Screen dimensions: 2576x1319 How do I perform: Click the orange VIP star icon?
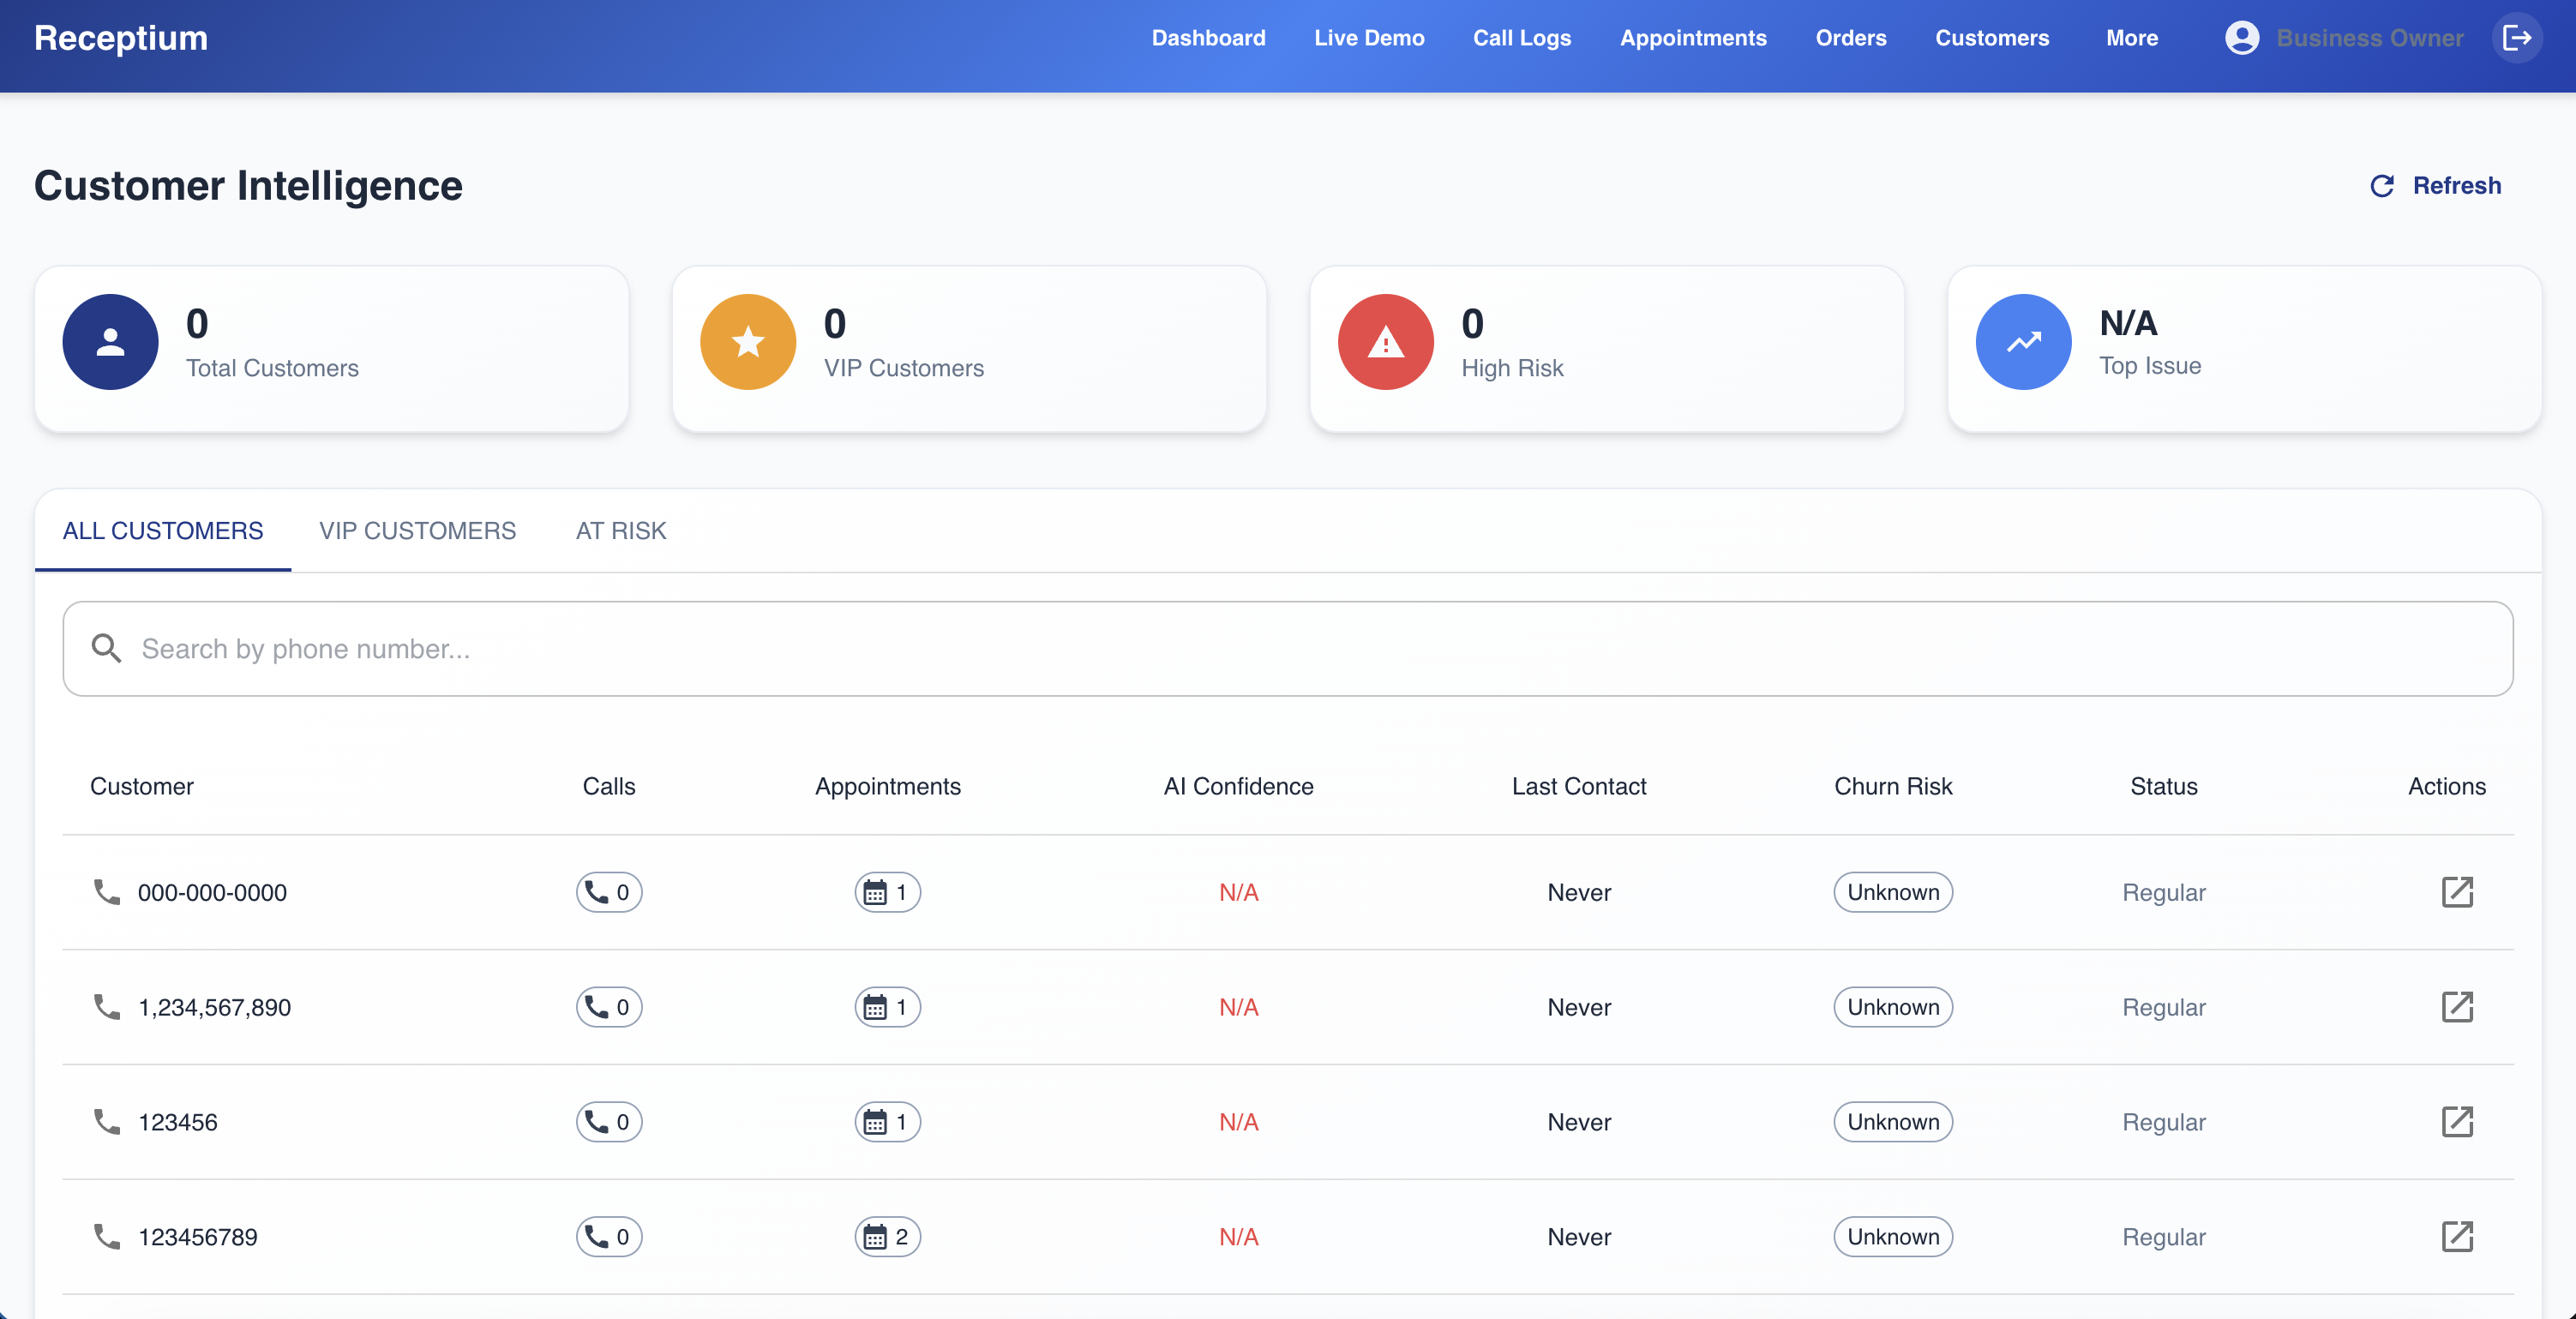click(x=747, y=342)
